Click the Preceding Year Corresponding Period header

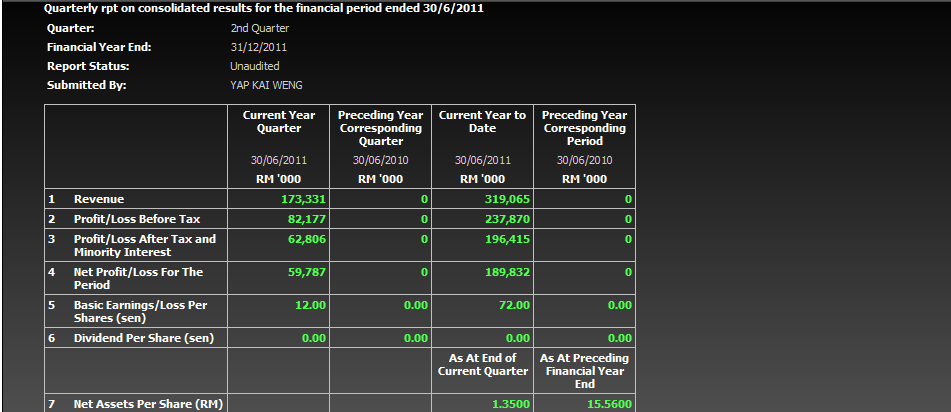pos(584,128)
